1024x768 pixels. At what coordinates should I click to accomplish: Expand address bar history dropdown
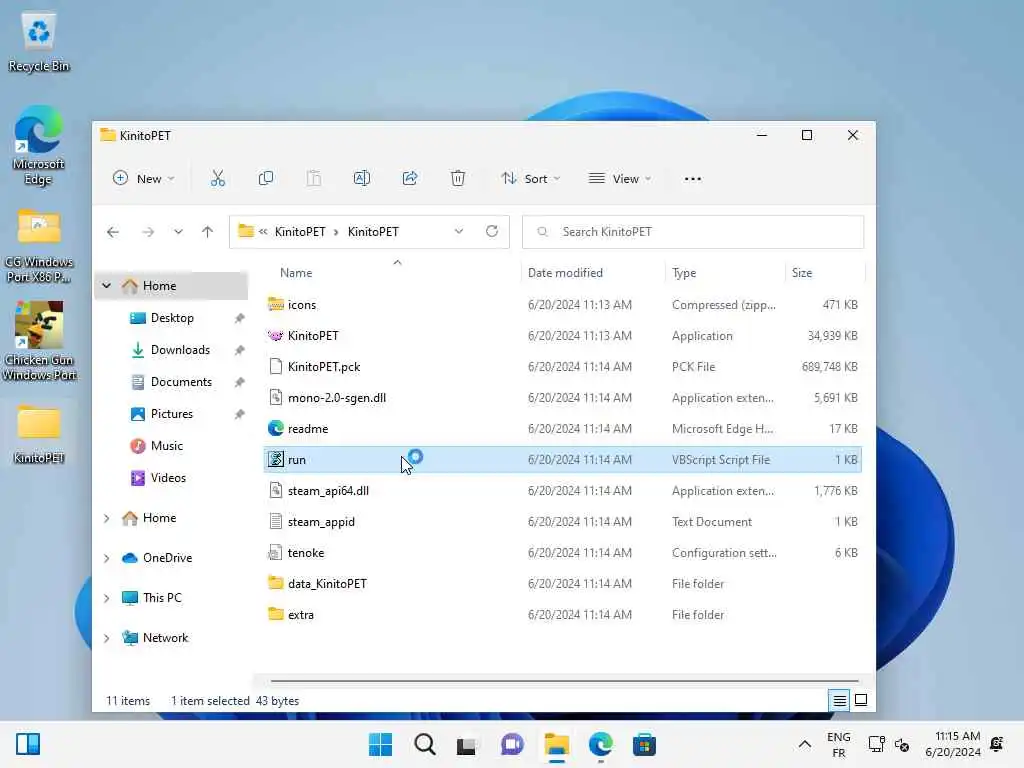point(459,231)
